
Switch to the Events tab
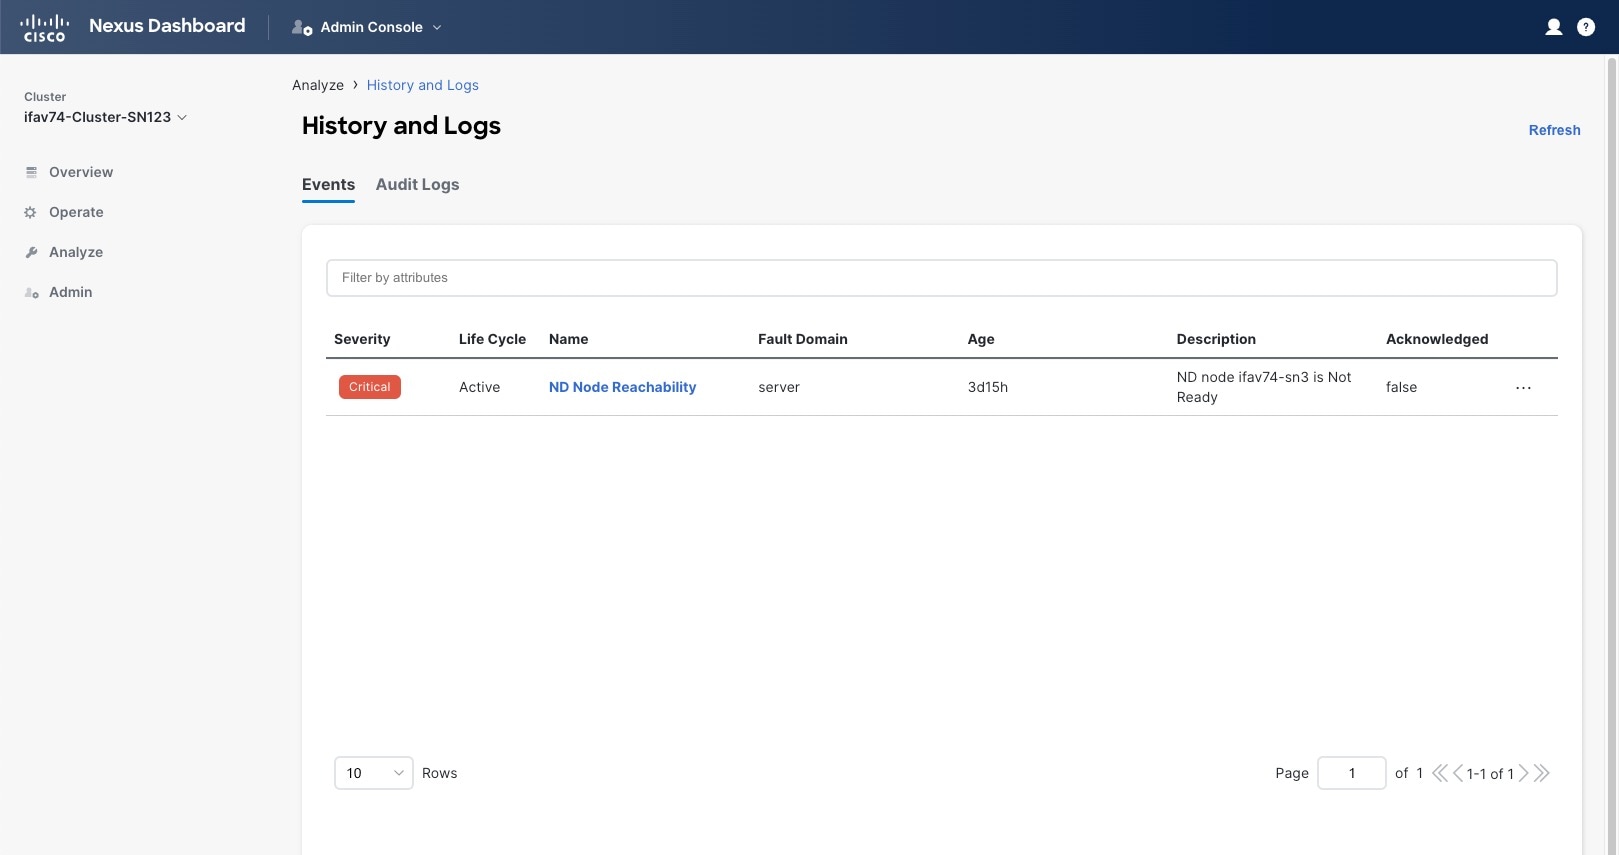tap(328, 184)
